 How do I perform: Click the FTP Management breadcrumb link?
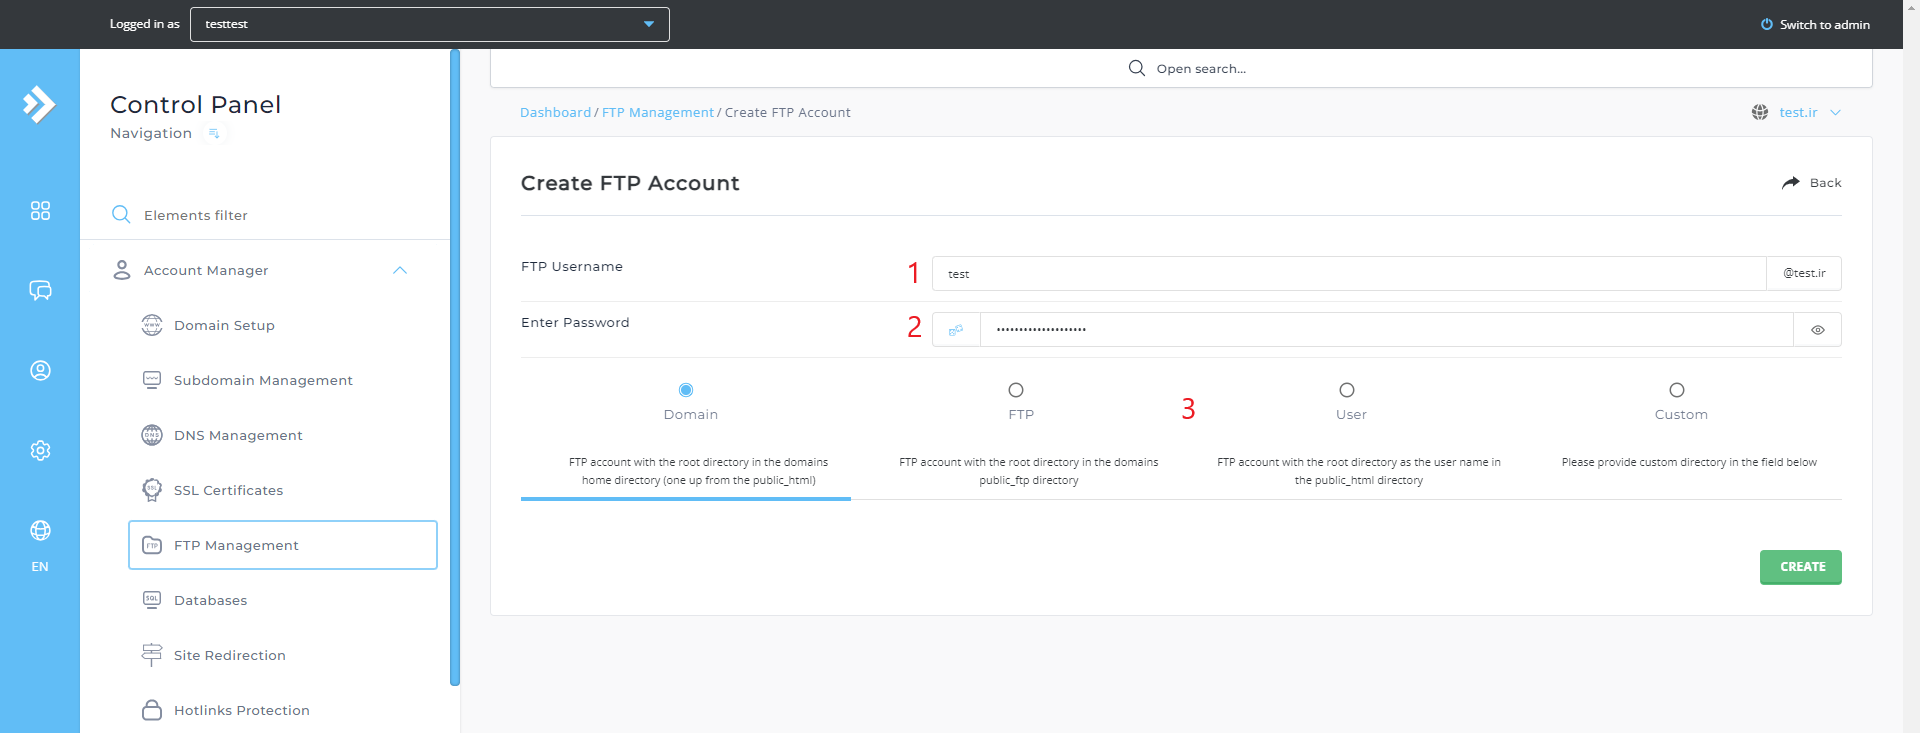[657, 113]
